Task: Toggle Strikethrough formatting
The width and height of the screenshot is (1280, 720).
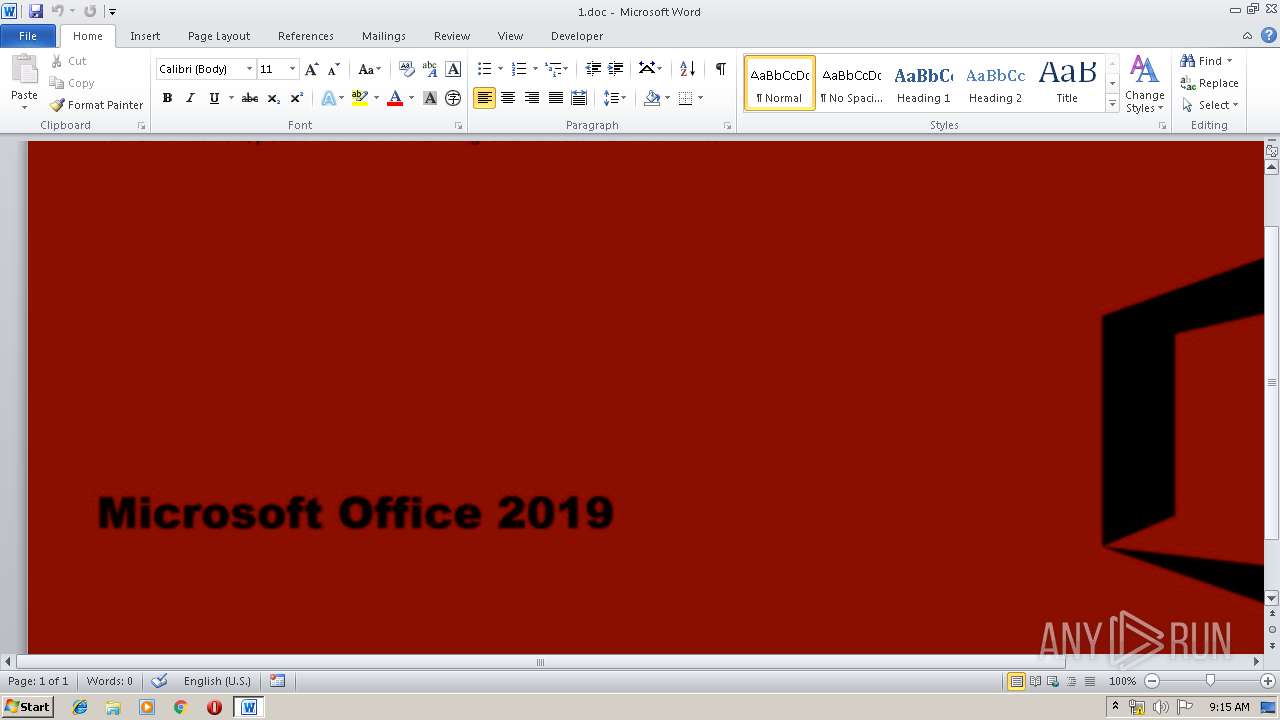Action: pyautogui.click(x=250, y=98)
